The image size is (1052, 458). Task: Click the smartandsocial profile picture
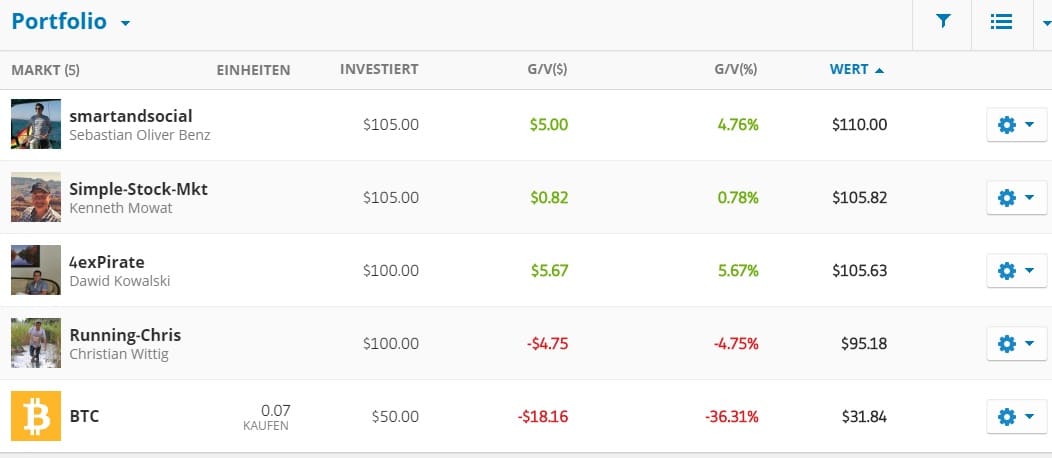pos(36,124)
